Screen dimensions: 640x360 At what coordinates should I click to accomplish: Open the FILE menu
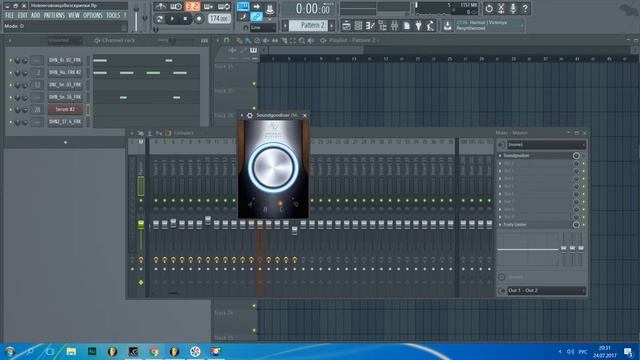9,16
